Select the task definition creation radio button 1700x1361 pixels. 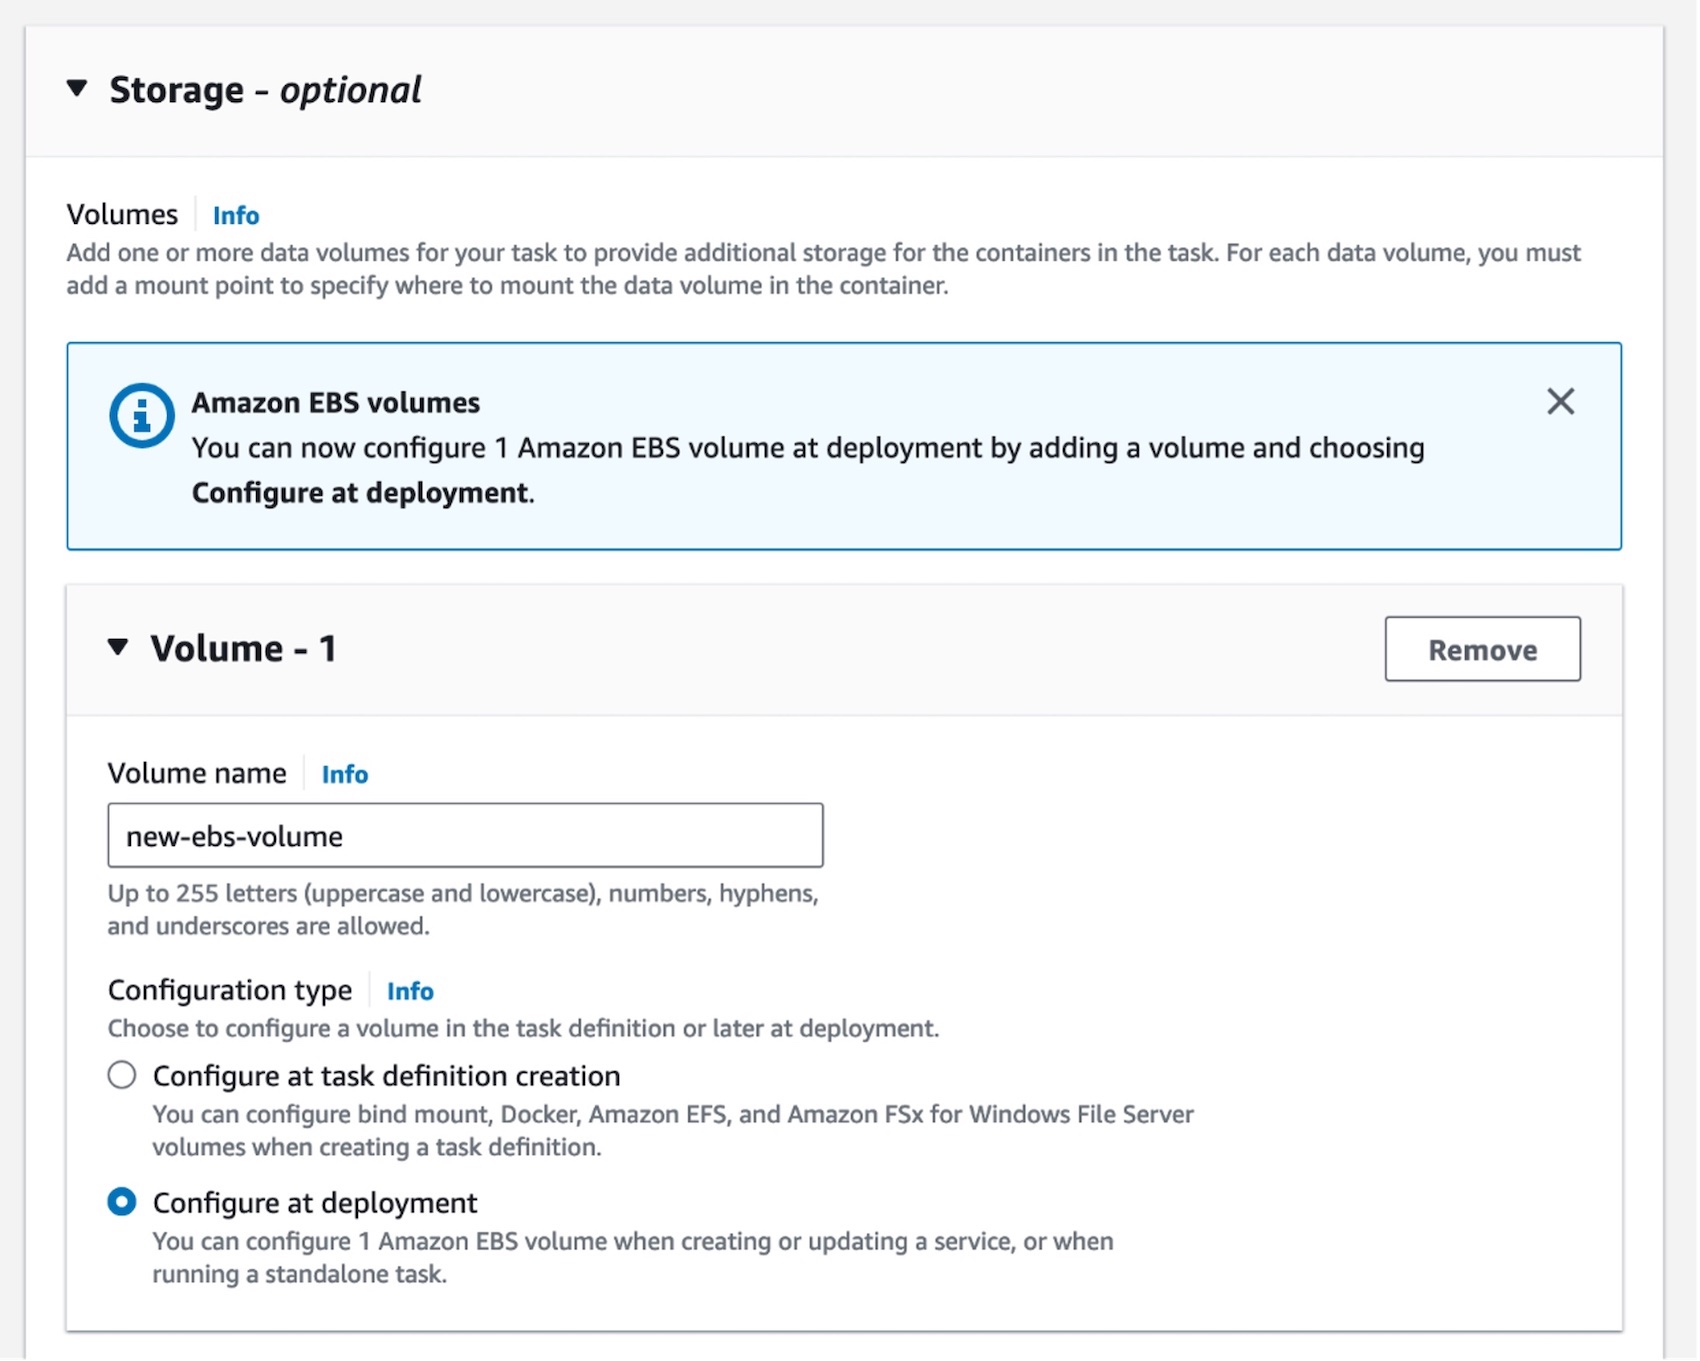click(x=122, y=1075)
